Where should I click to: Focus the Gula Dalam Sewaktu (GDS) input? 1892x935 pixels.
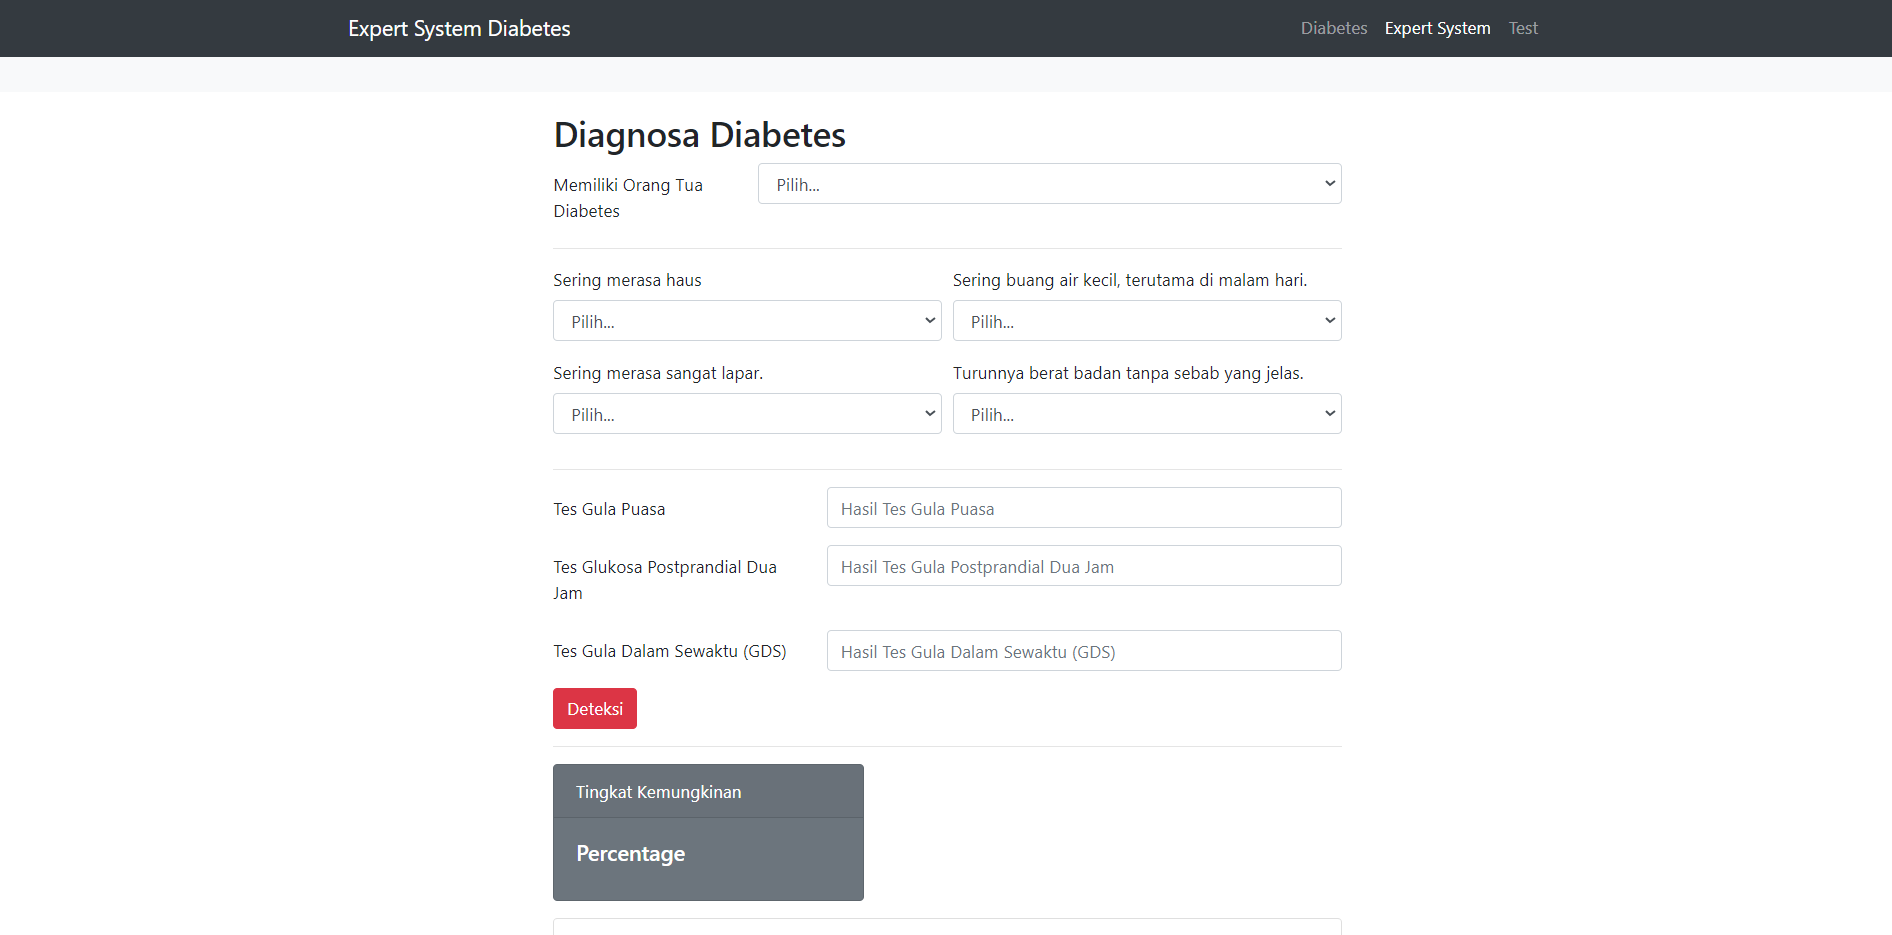1083,651
